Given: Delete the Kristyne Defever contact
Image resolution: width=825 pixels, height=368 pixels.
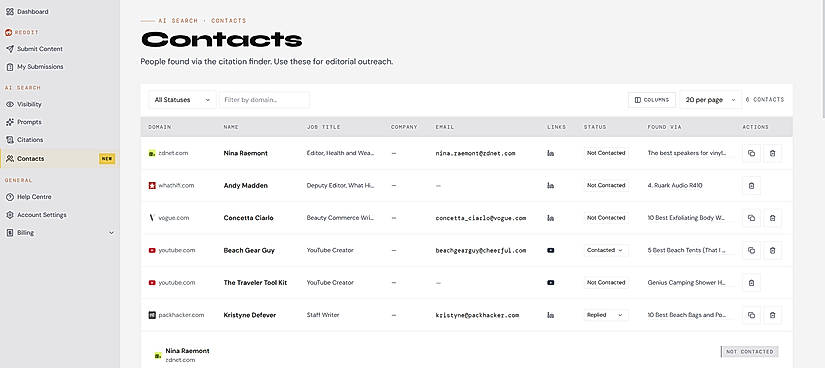Looking at the screenshot, I should [772, 315].
